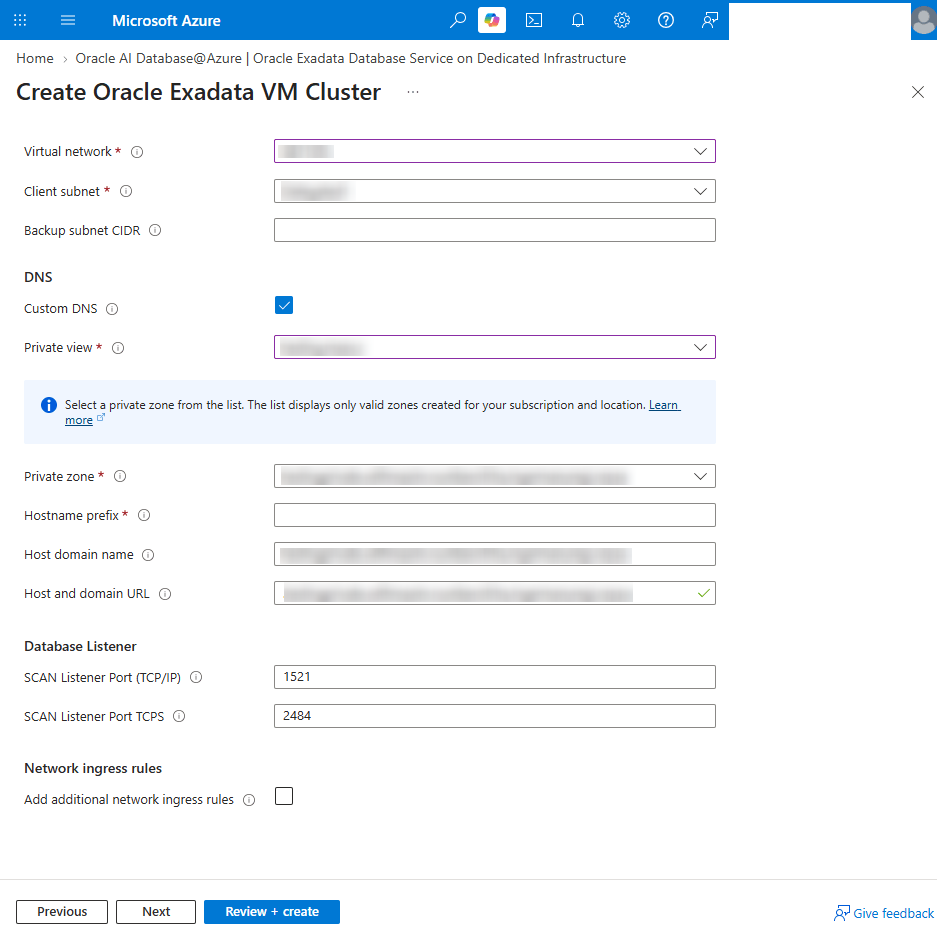This screenshot has height=943, width=937.
Task: Launch Copilot from the top bar
Action: click(492, 20)
